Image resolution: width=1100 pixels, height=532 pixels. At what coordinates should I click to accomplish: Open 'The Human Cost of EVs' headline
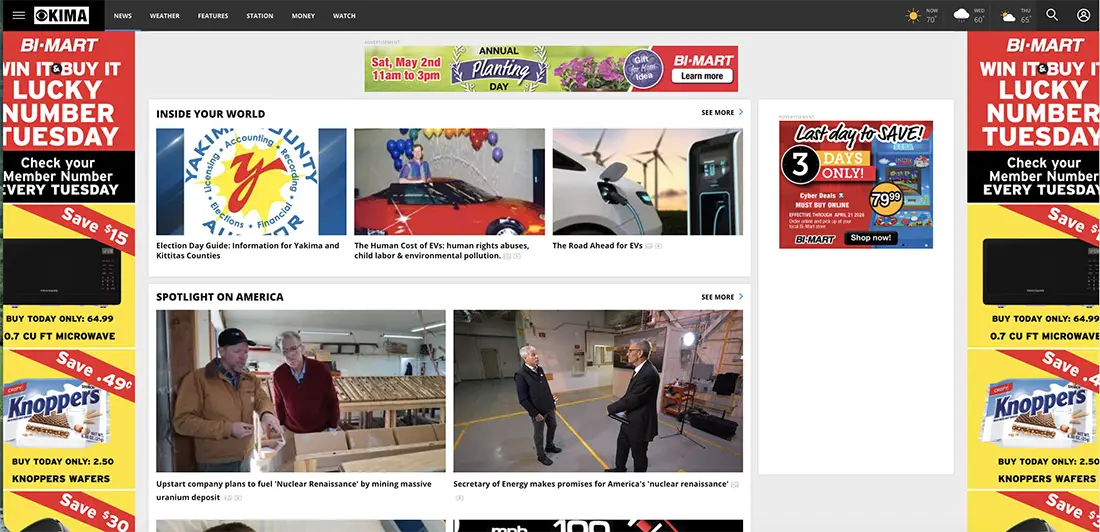click(441, 251)
